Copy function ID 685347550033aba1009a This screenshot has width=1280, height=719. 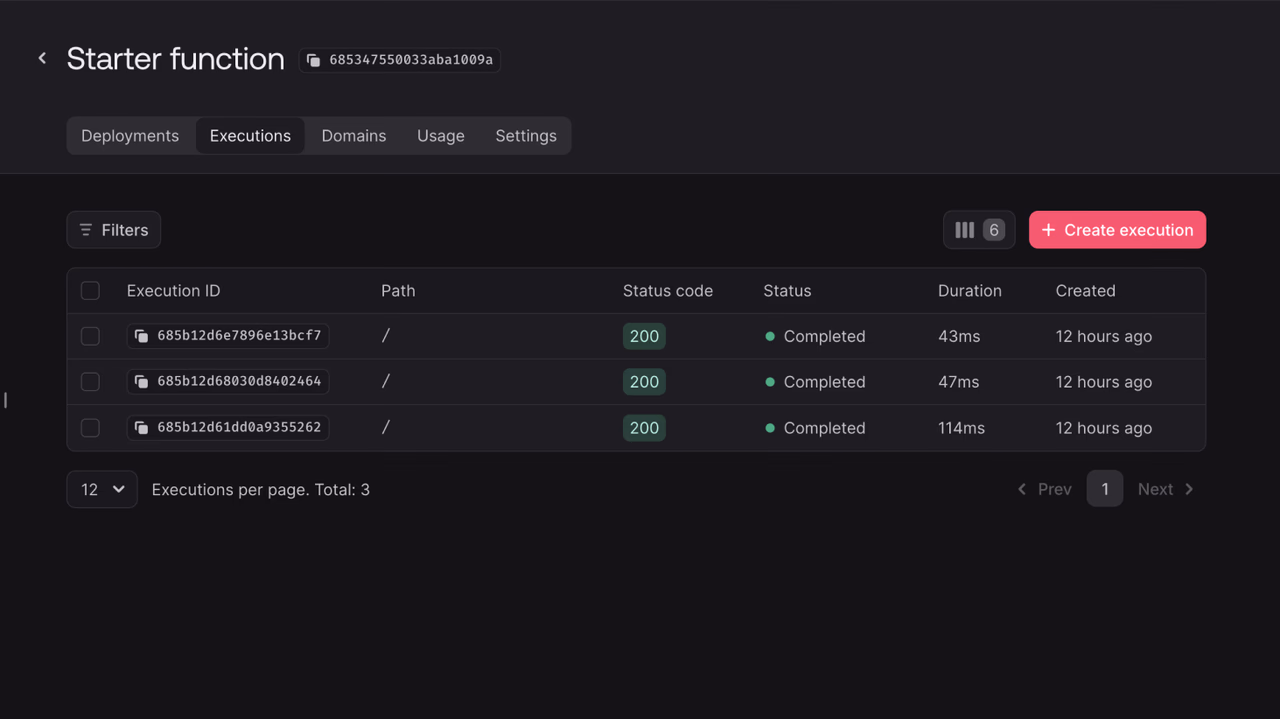400,60
